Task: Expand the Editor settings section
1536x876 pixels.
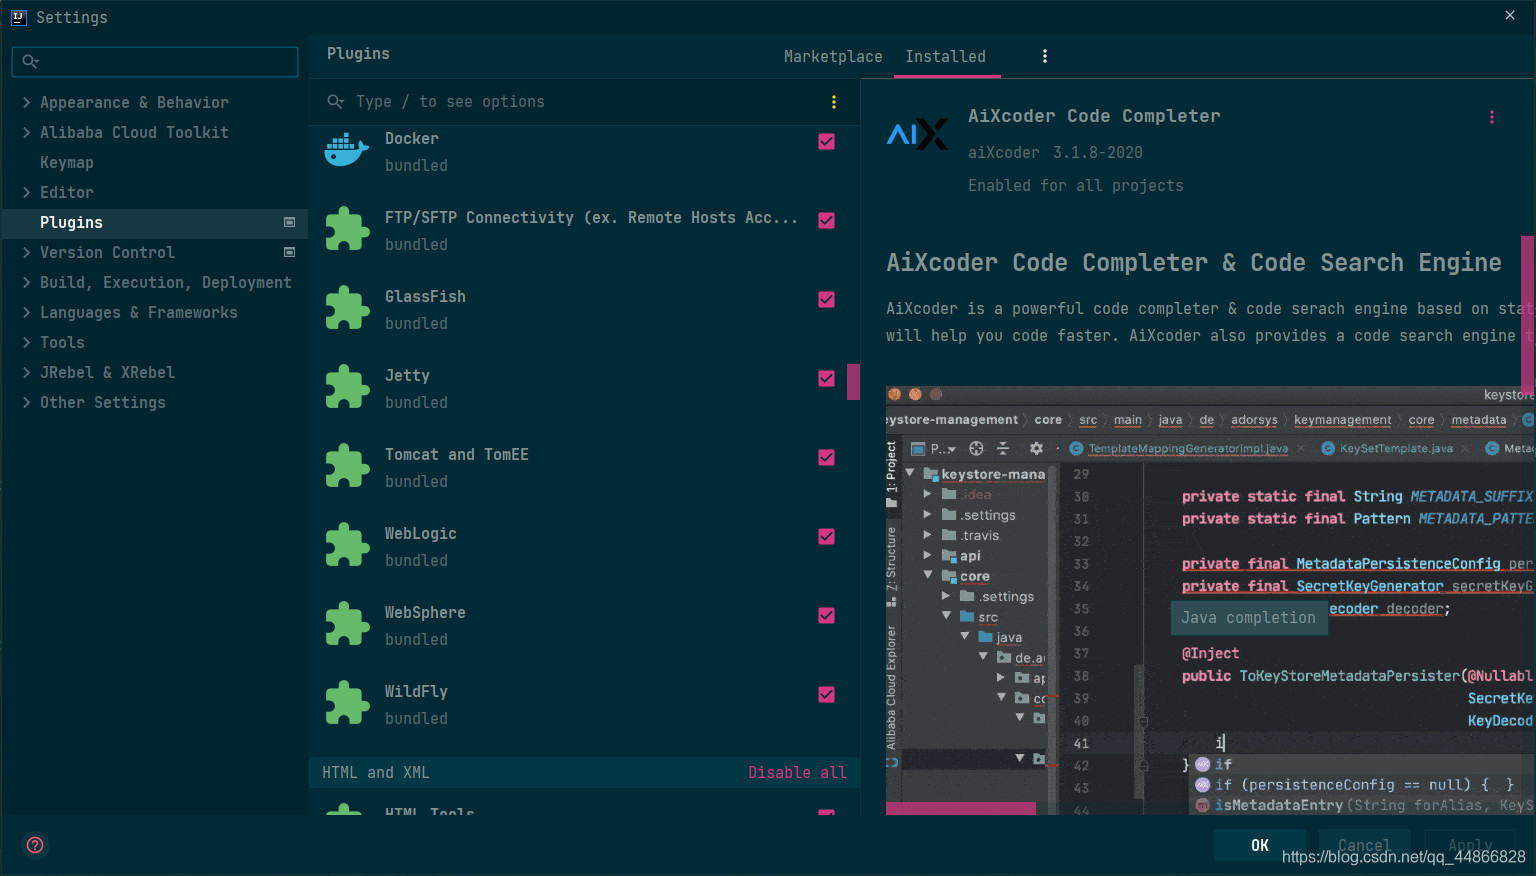Action: click(x=26, y=192)
